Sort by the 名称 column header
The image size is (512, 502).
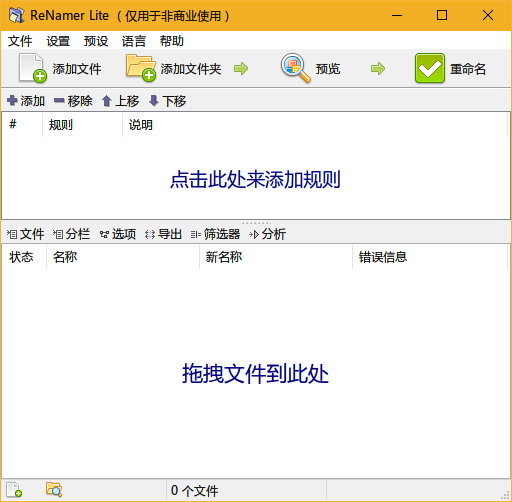123,257
